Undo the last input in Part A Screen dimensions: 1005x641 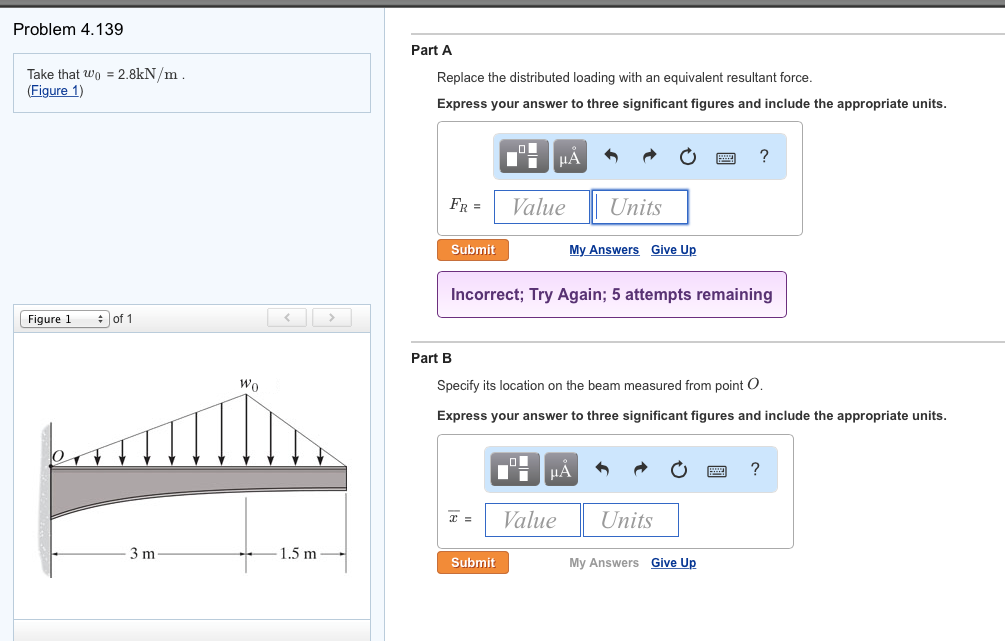[x=611, y=155]
